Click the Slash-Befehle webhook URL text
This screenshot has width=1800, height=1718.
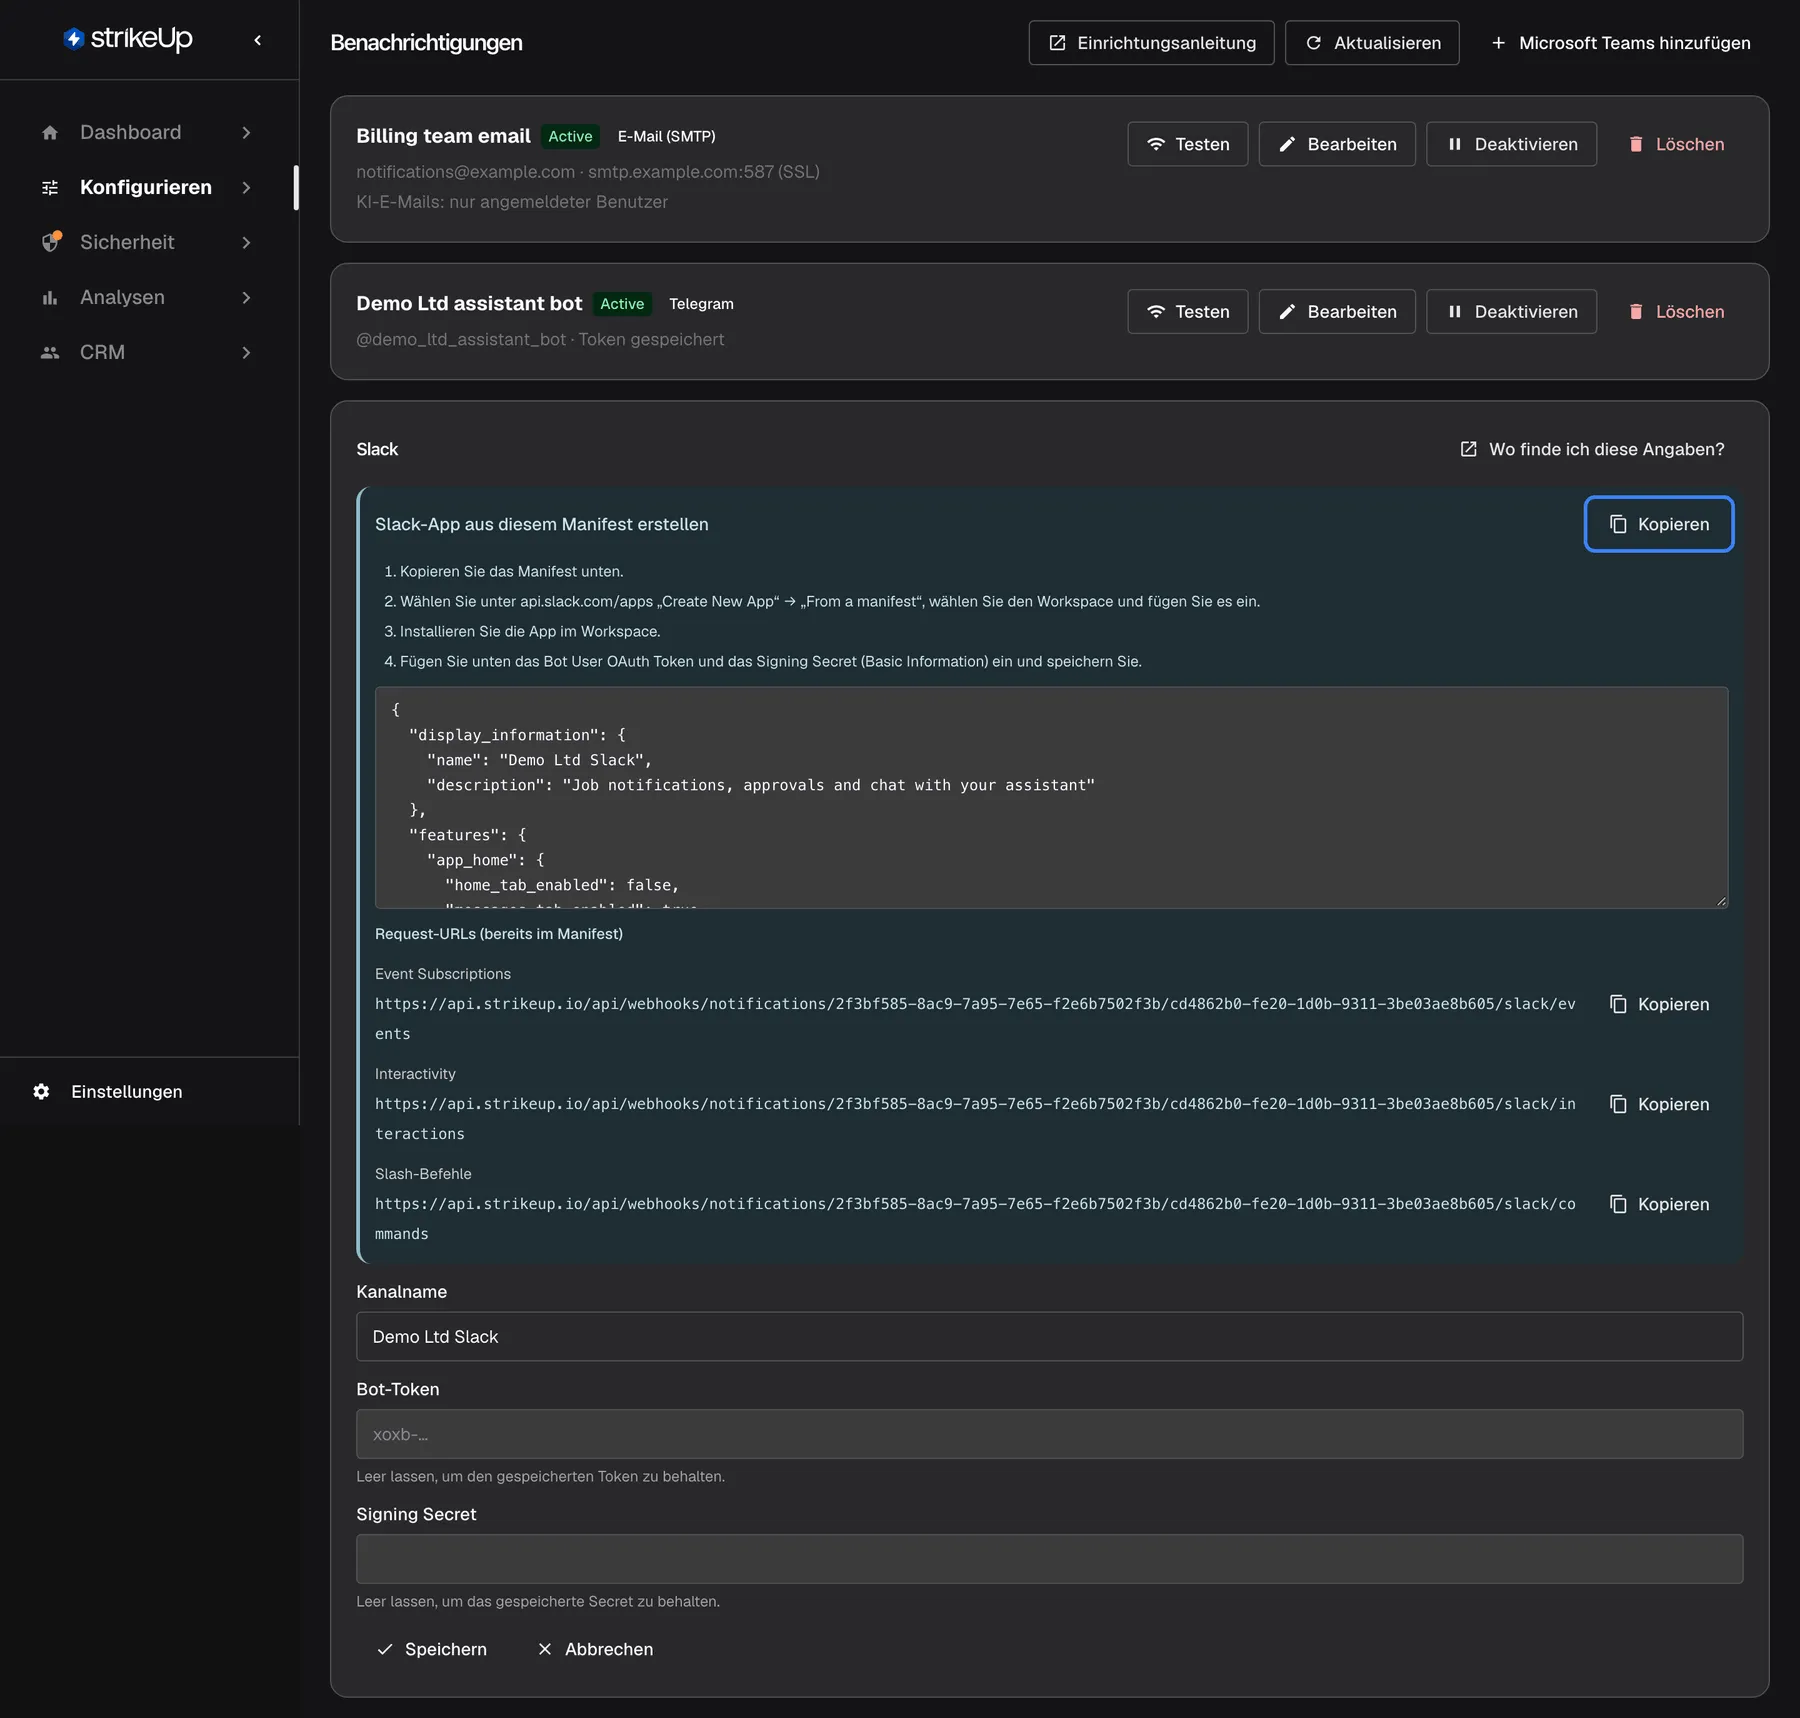(975, 1219)
